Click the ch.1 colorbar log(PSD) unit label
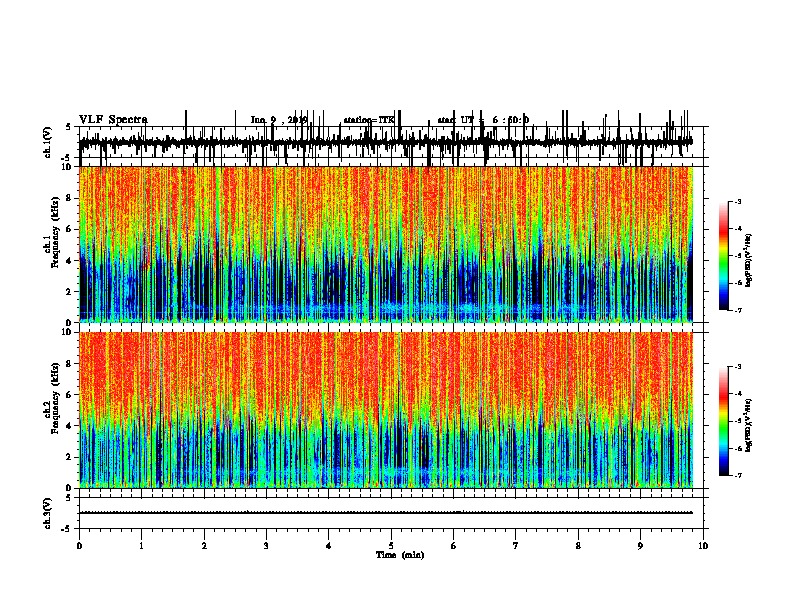The image size is (792, 612). [x=749, y=260]
